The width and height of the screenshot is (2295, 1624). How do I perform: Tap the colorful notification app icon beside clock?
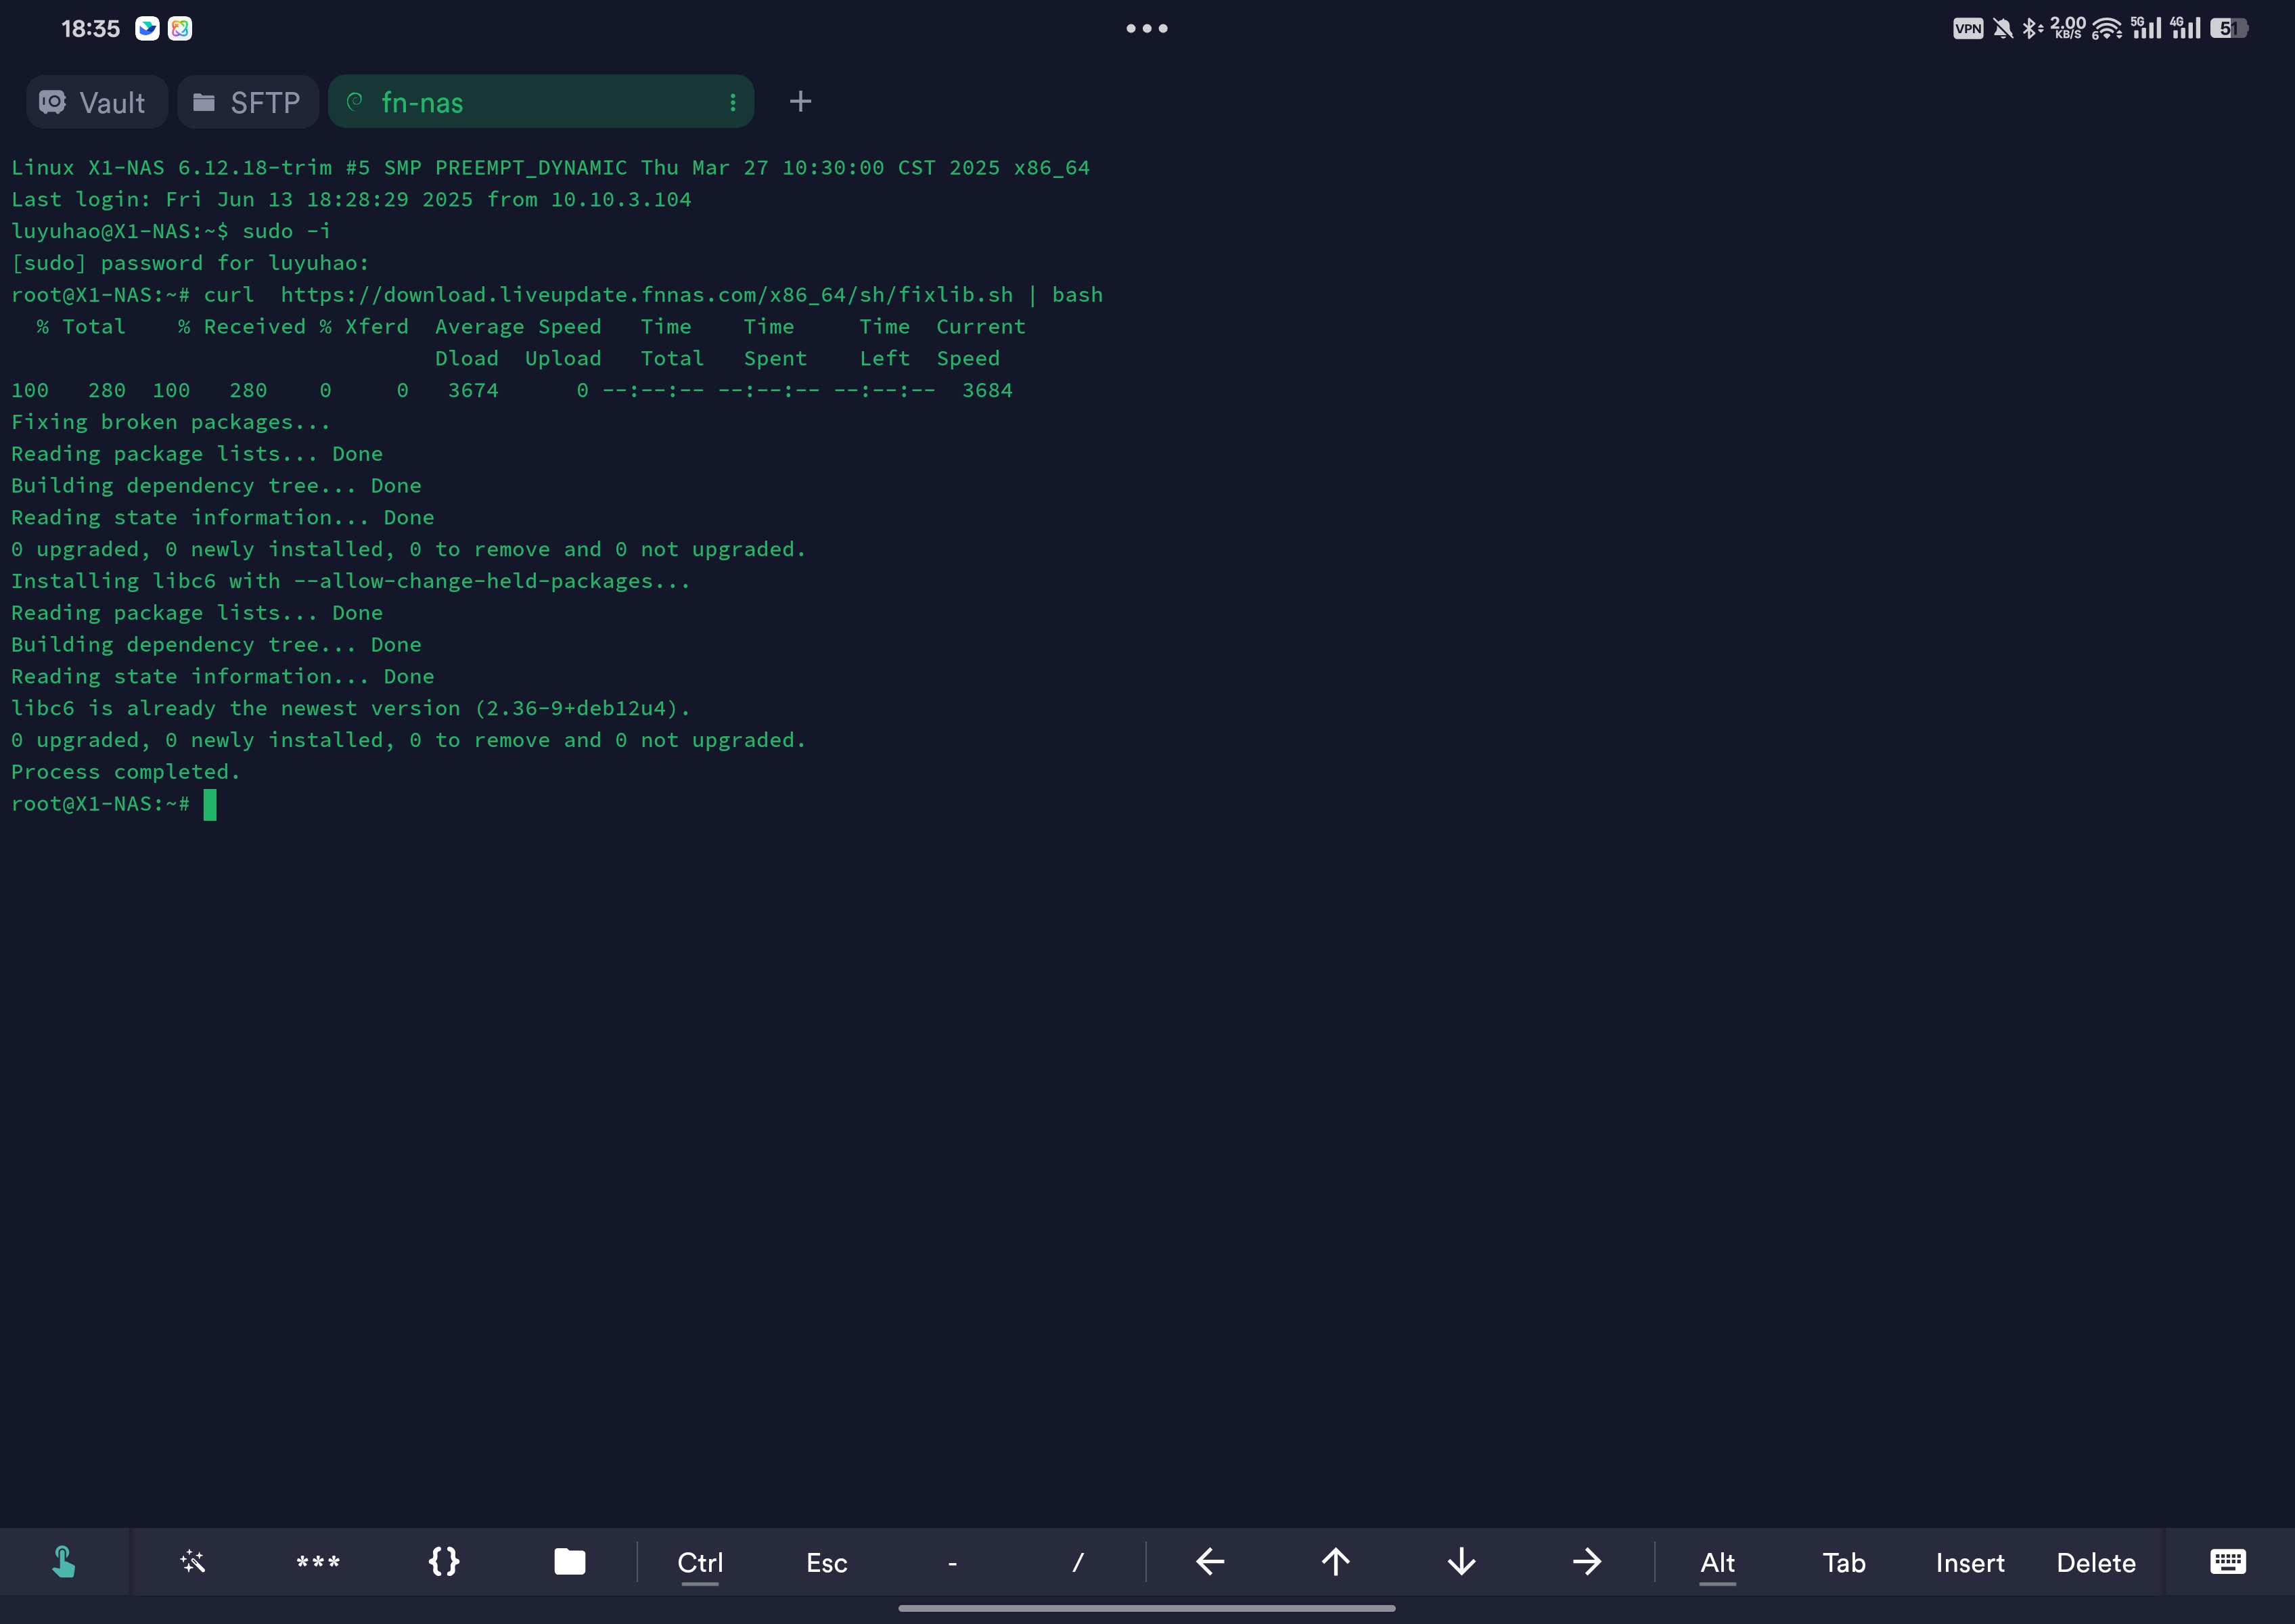(x=180, y=28)
